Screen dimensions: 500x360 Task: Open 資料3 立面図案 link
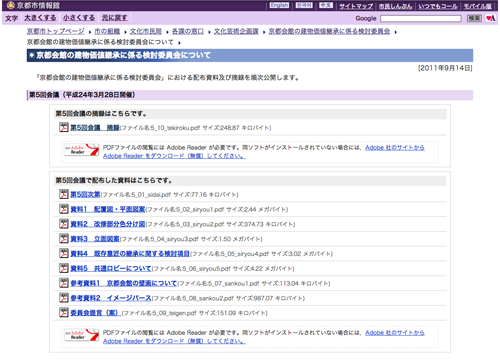pos(95,239)
